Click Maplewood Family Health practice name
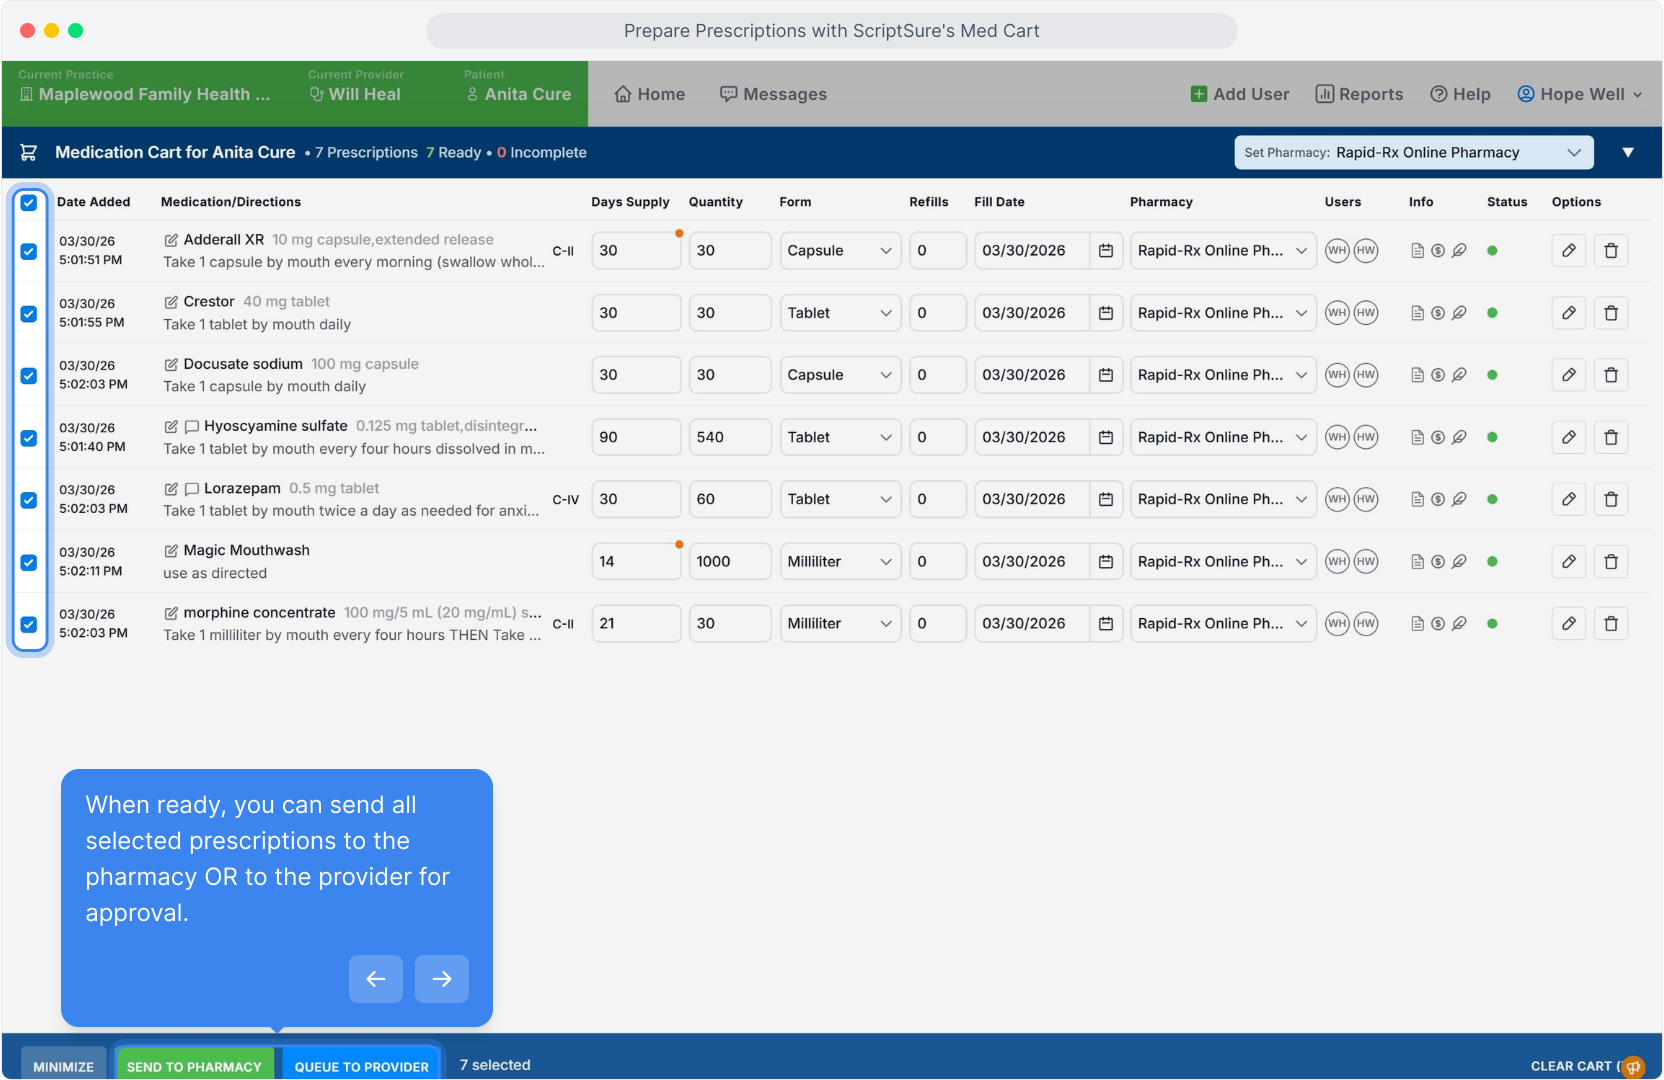 (x=145, y=94)
